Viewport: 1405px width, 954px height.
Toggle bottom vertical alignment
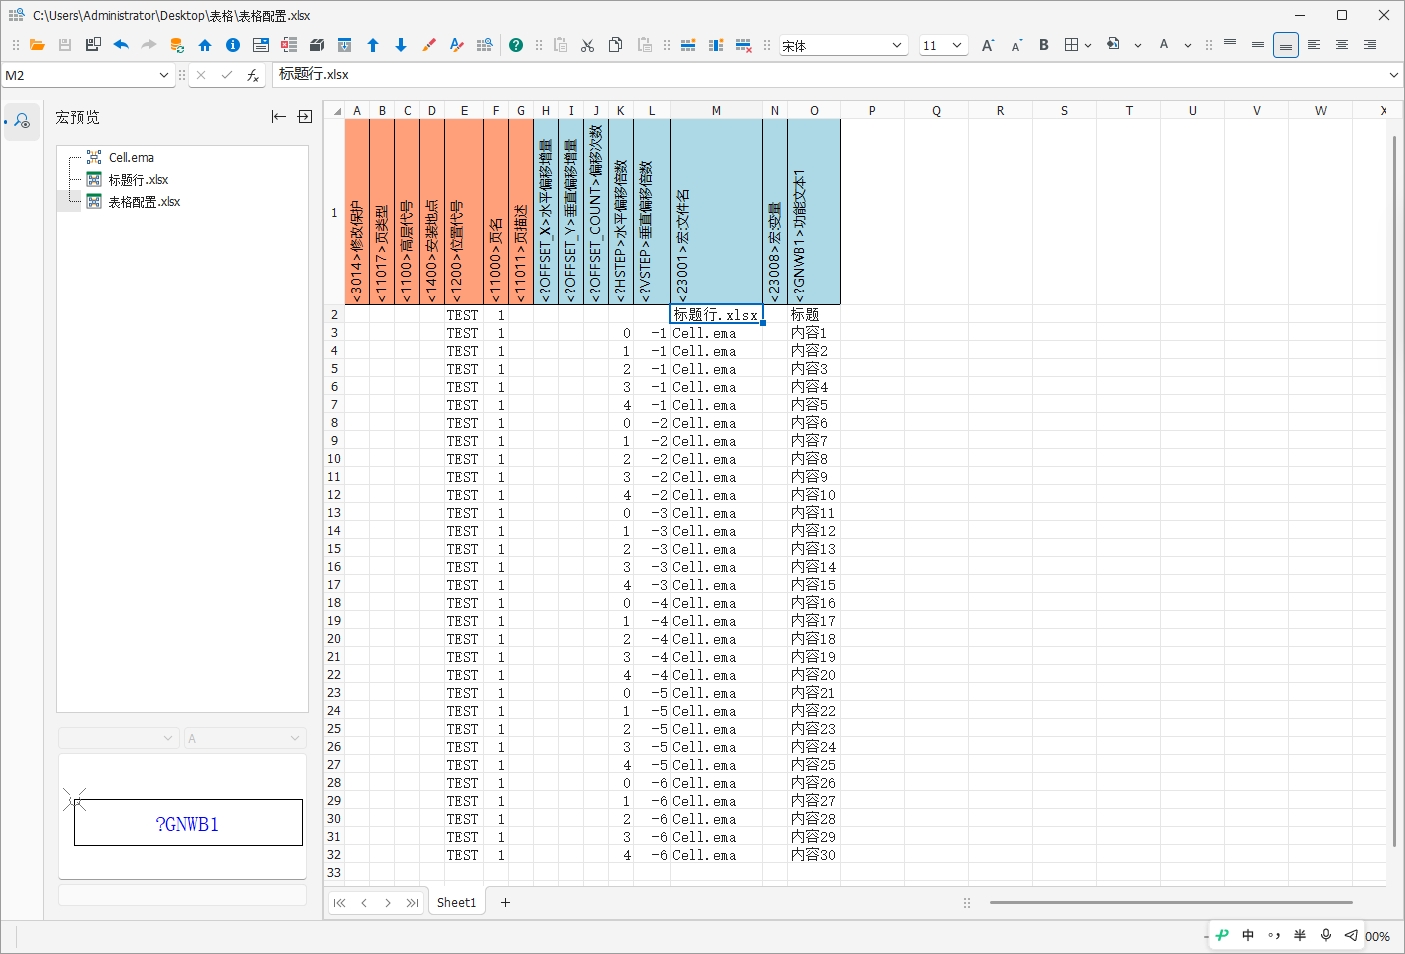[x=1286, y=45]
